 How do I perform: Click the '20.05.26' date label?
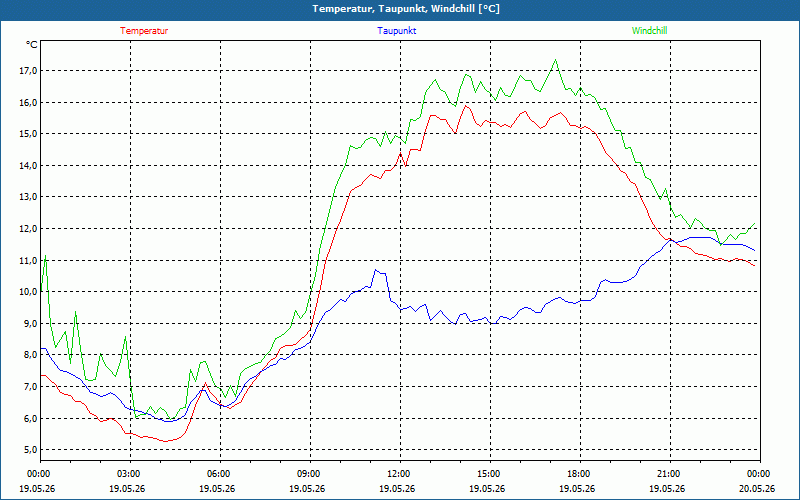(x=758, y=489)
